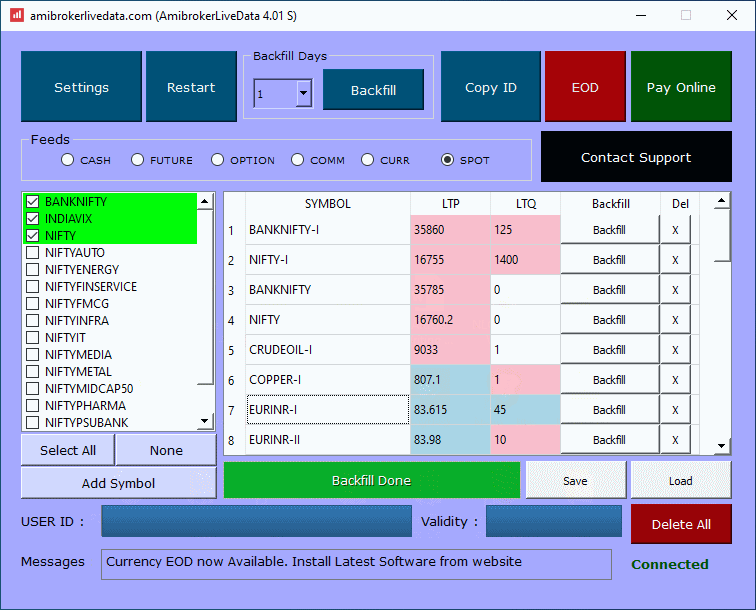Image resolution: width=756 pixels, height=610 pixels.
Task: Click Backfill for EURINR-II row
Action: [x=609, y=439]
